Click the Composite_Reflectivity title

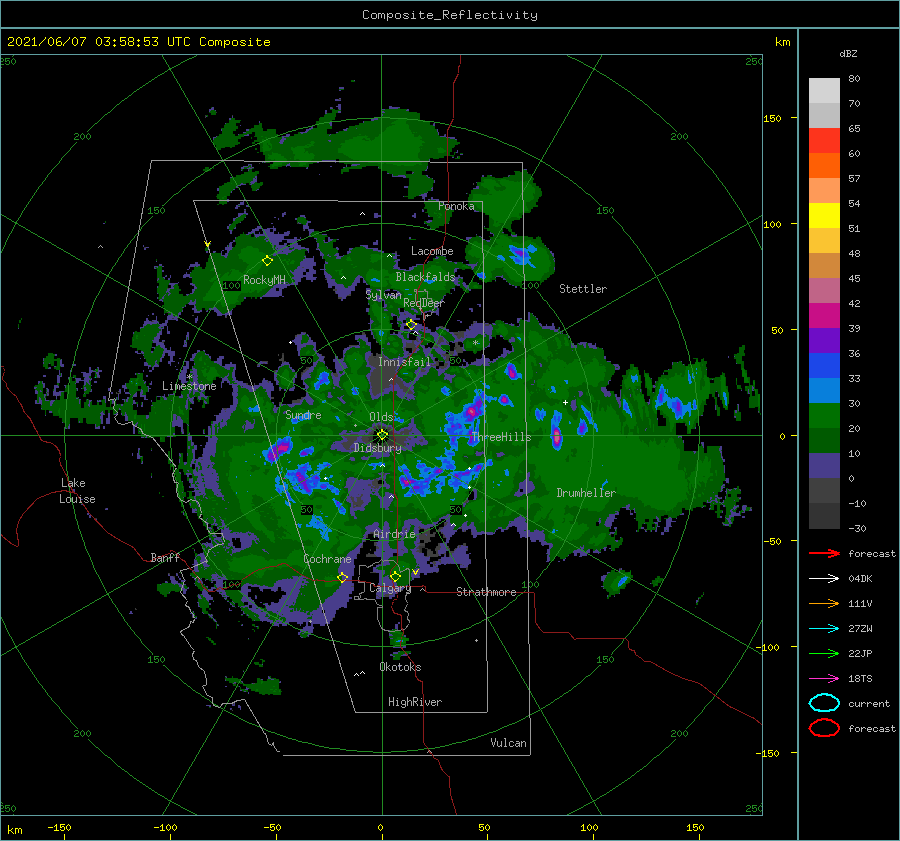pyautogui.click(x=450, y=15)
